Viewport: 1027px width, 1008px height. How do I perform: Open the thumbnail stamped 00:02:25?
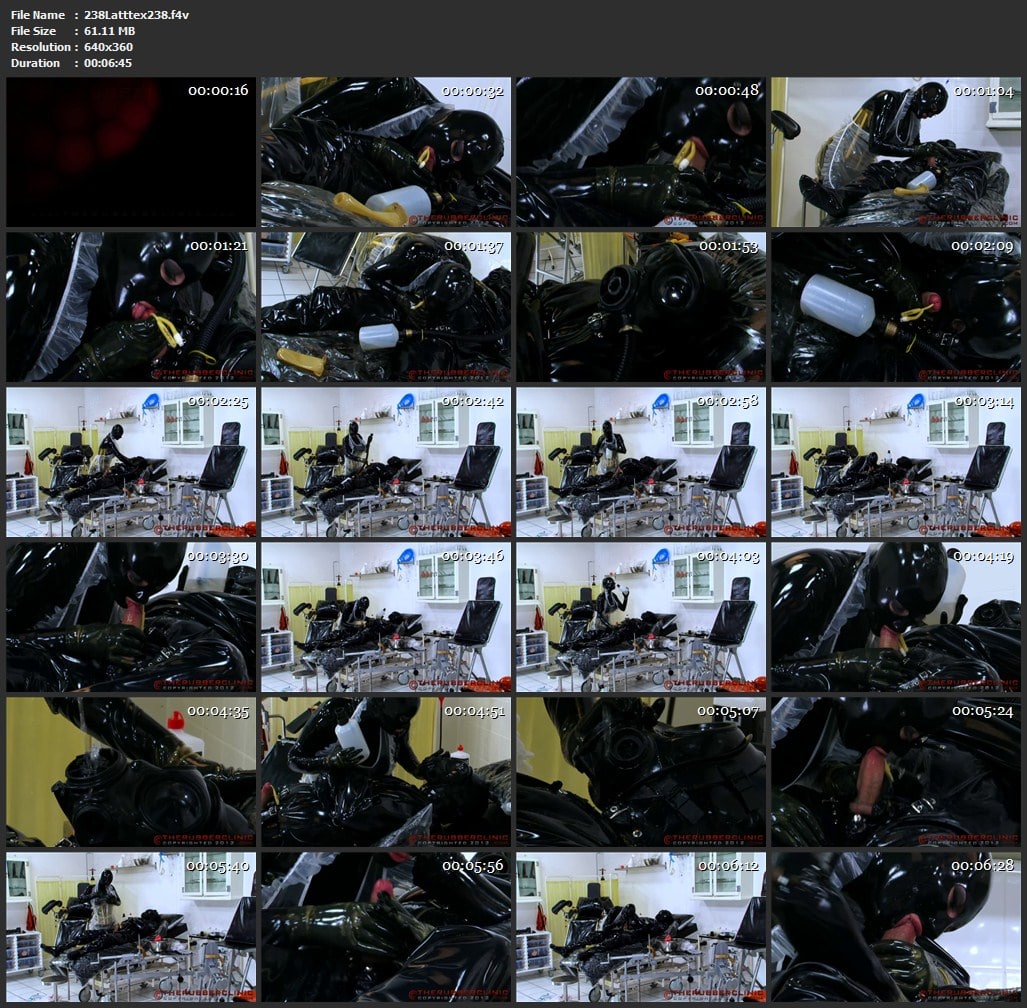click(x=131, y=462)
